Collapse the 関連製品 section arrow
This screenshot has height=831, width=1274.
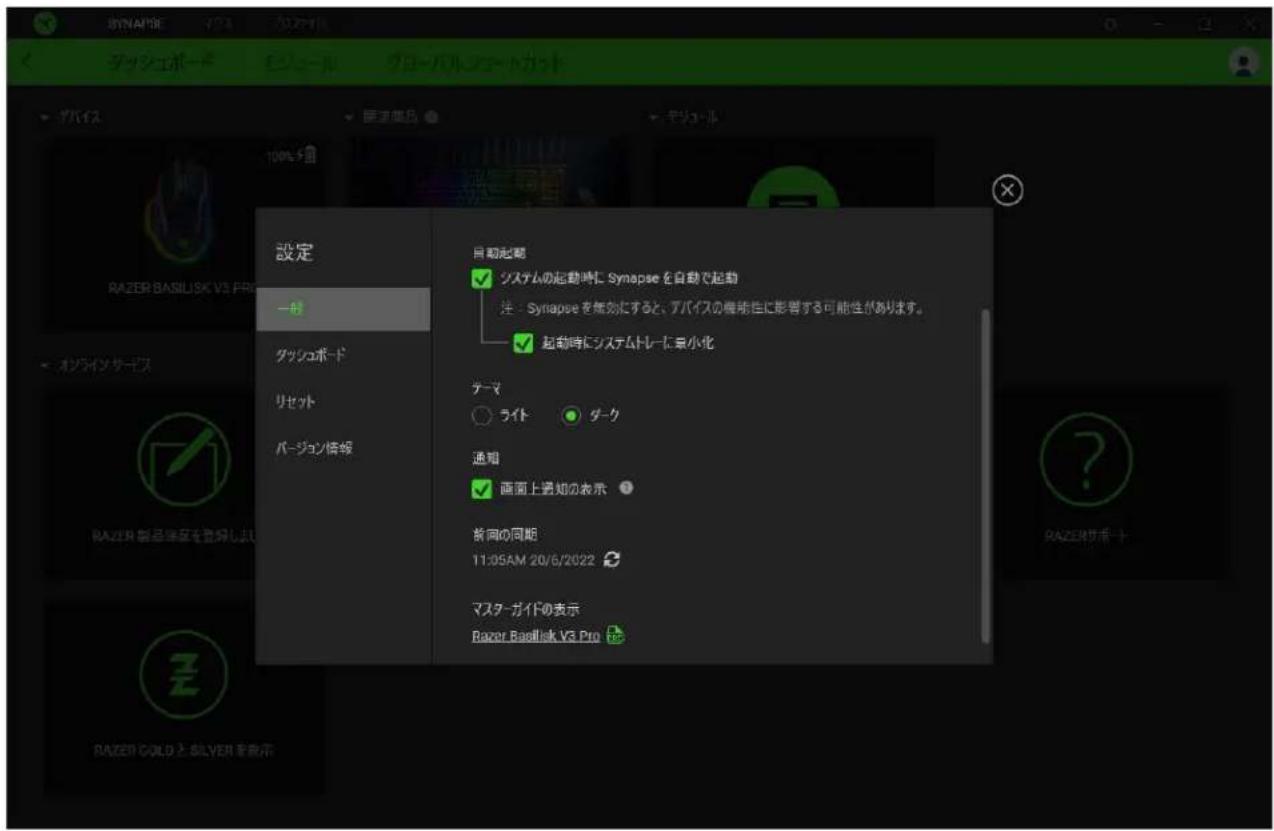coord(349,119)
